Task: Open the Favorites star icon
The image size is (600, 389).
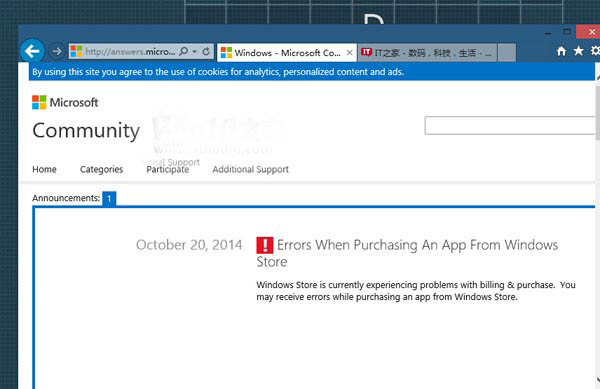Action: (x=579, y=50)
